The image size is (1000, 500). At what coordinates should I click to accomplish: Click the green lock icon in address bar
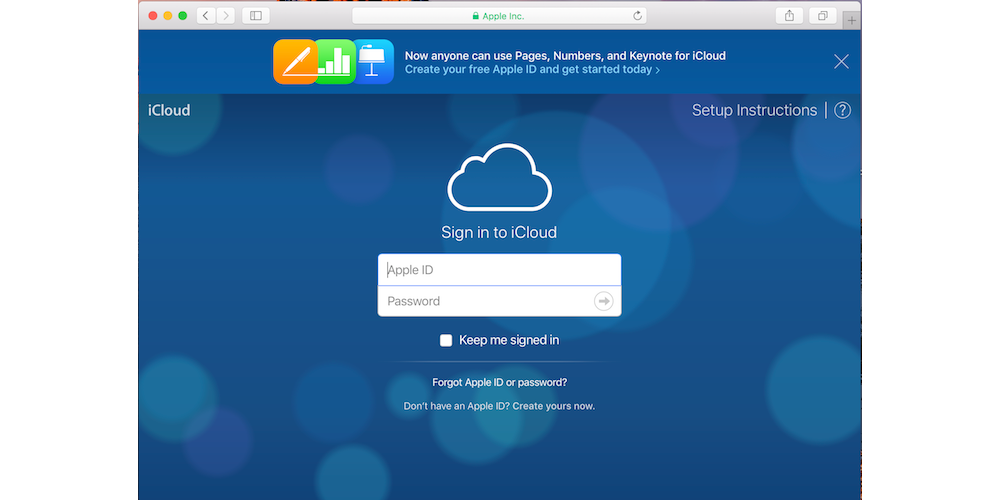tap(475, 16)
